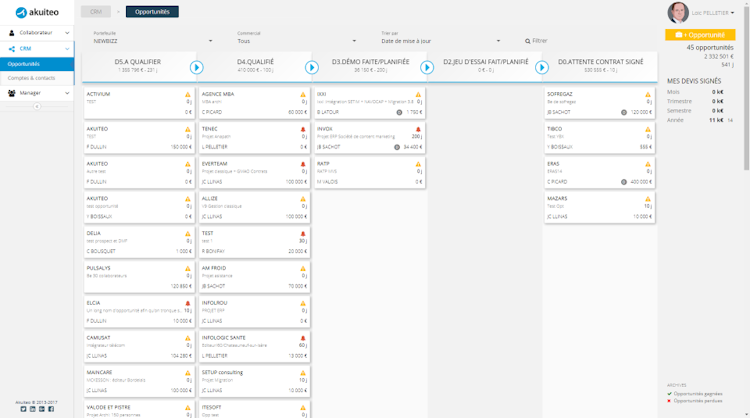Click the CRM breadcrumb

[96, 12]
